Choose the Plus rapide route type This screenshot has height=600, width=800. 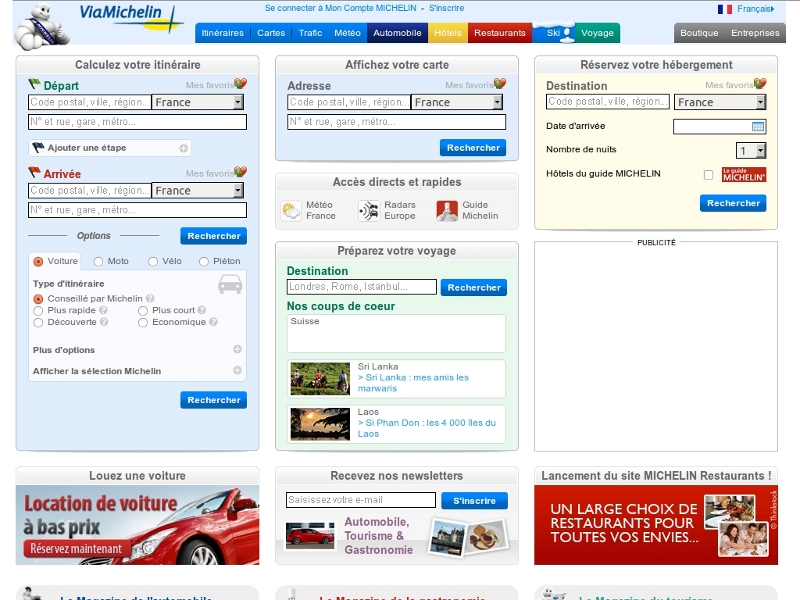pyautogui.click(x=38, y=310)
